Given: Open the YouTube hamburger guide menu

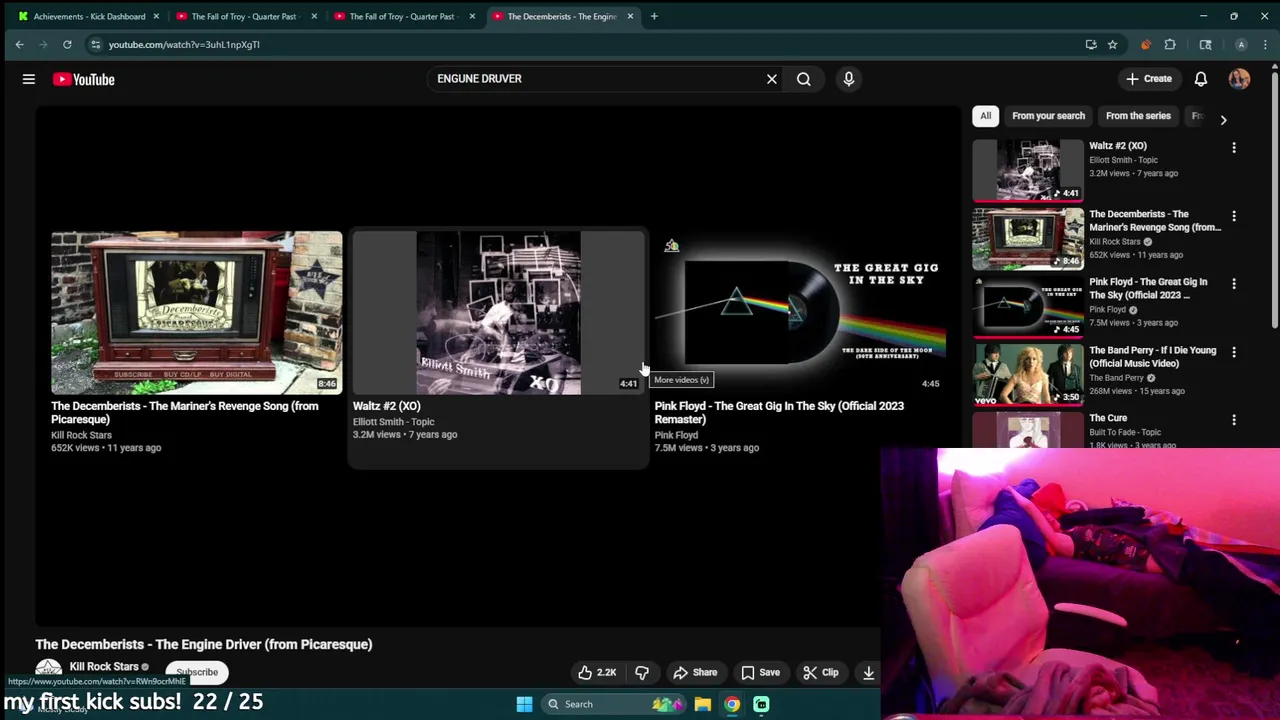Looking at the screenshot, I should 29,79.
